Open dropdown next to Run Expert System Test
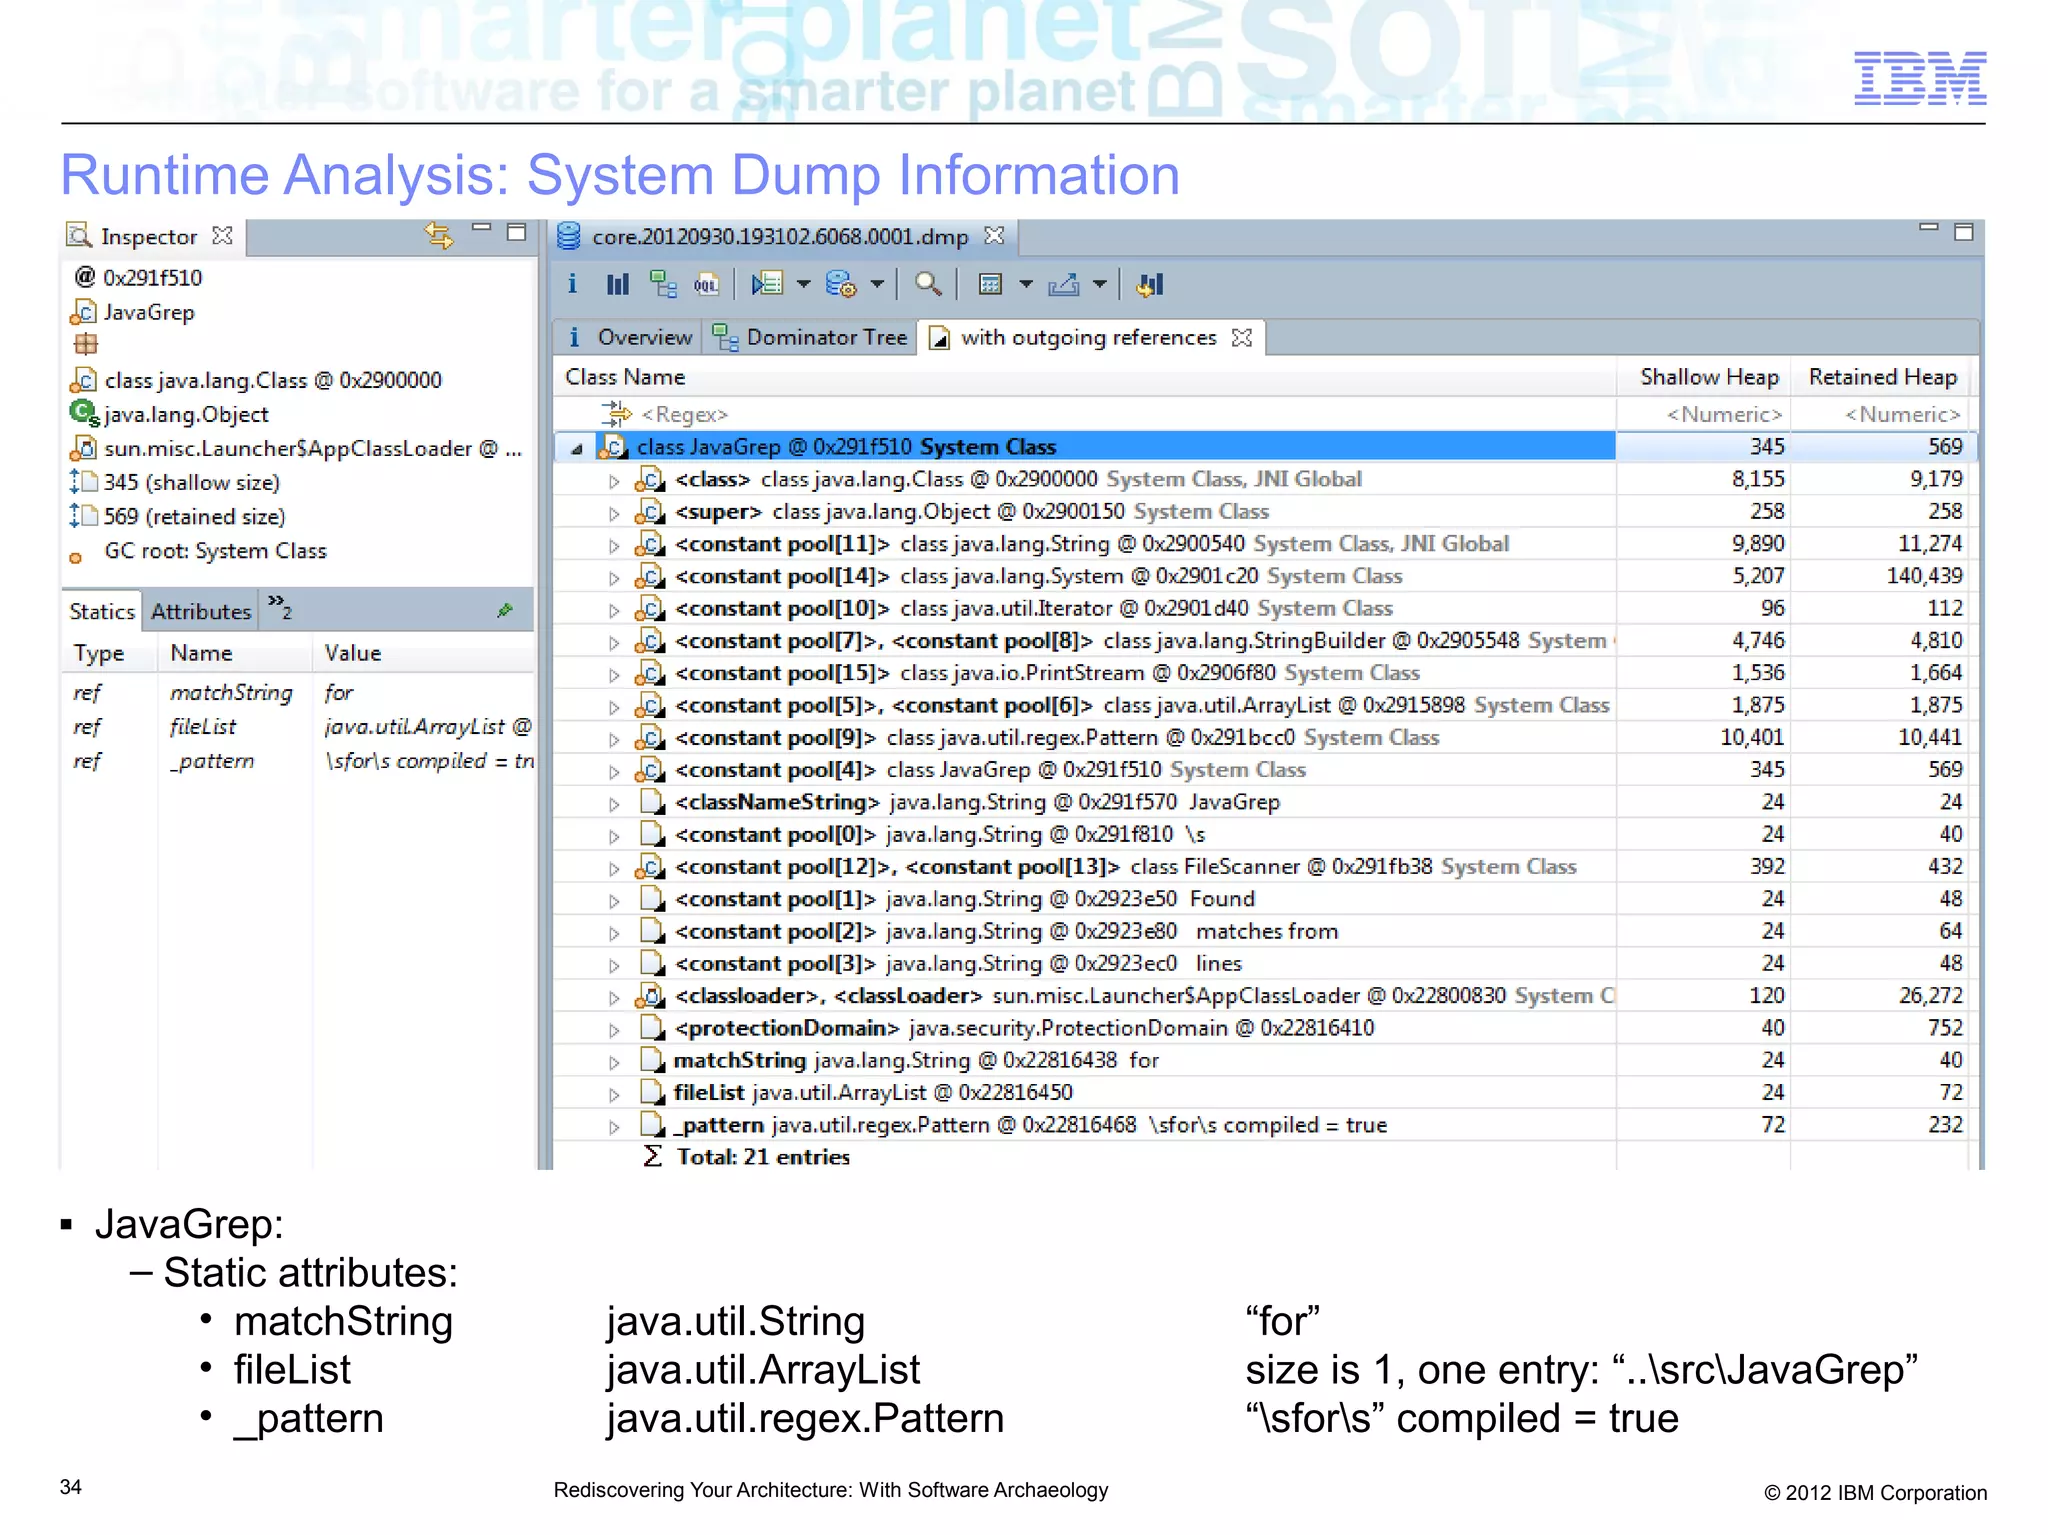 pyautogui.click(x=803, y=285)
